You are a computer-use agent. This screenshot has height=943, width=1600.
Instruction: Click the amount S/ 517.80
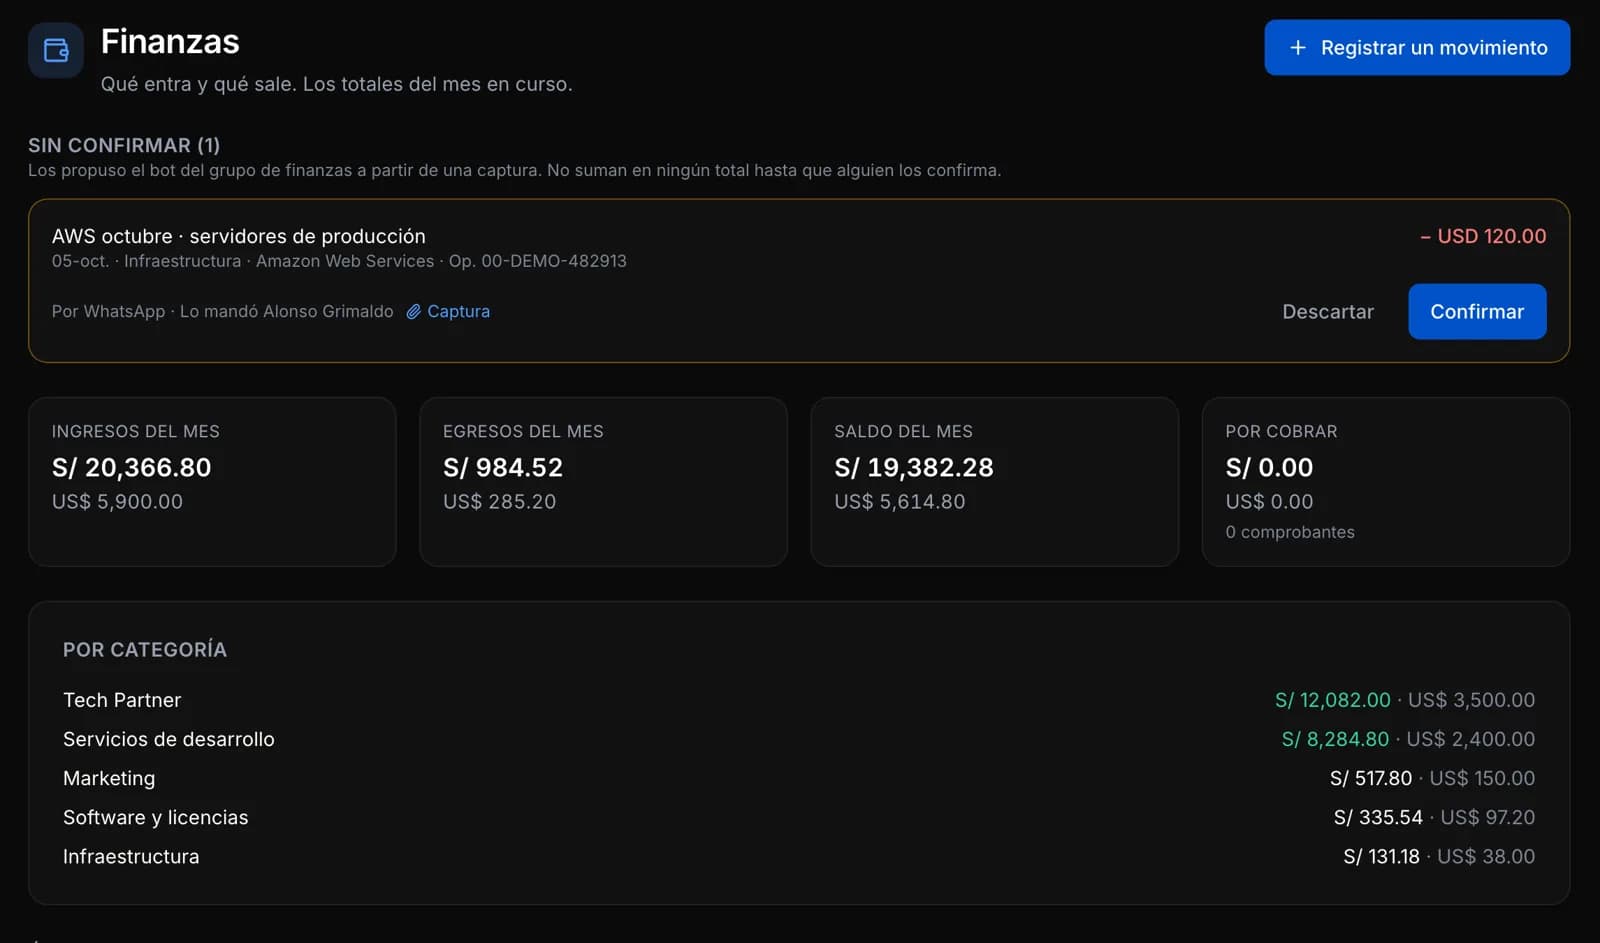pos(1370,778)
